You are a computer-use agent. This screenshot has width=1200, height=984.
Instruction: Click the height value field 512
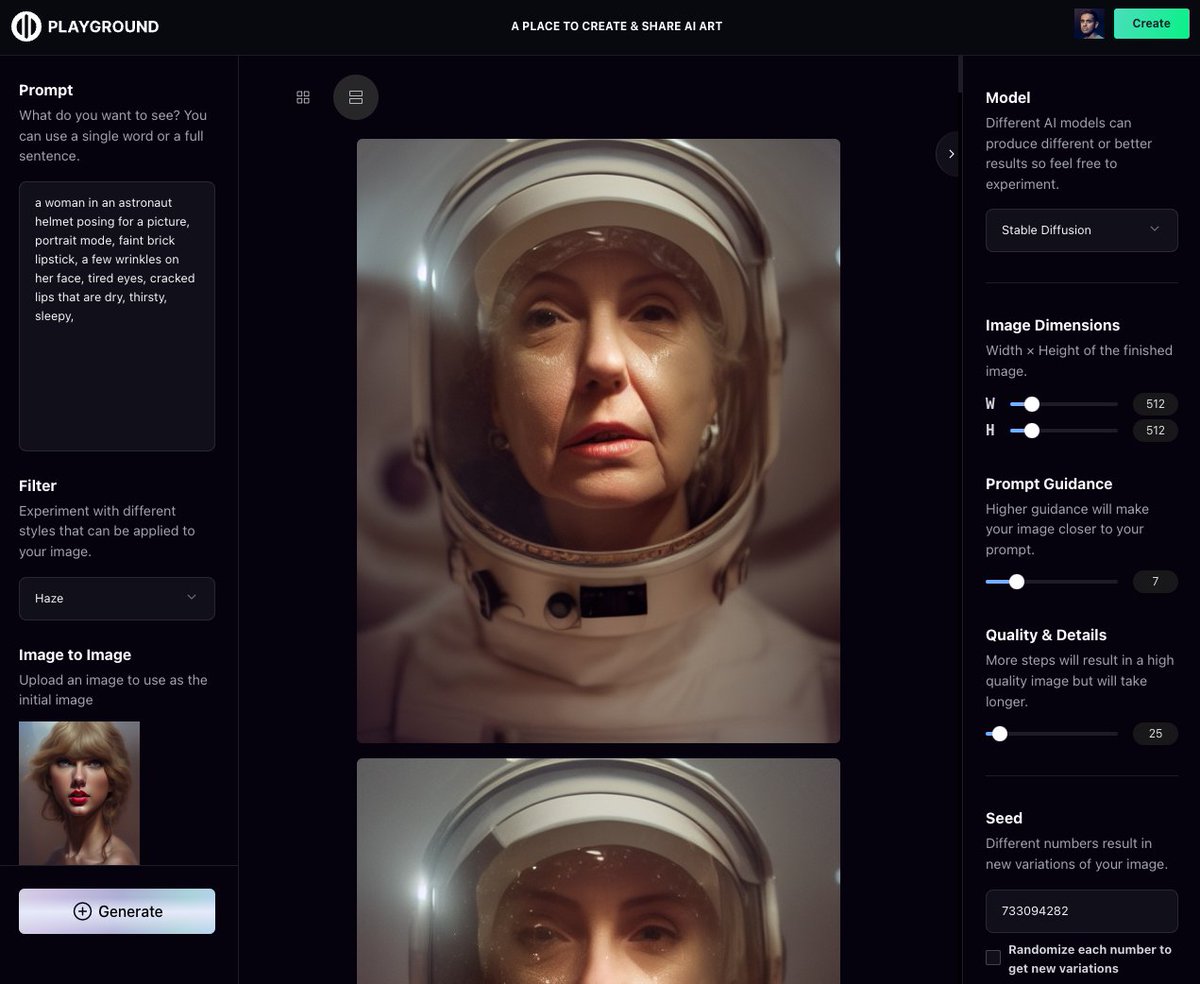(1155, 430)
